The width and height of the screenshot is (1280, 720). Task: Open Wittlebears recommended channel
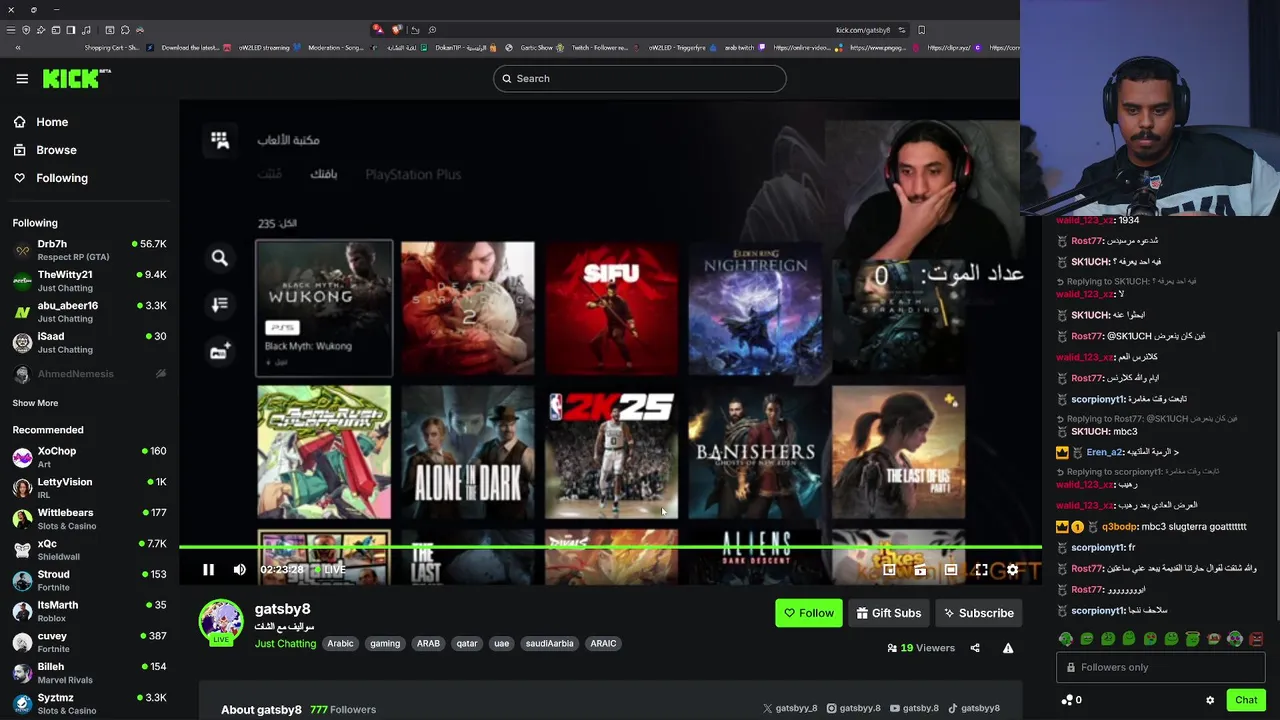[89, 519]
